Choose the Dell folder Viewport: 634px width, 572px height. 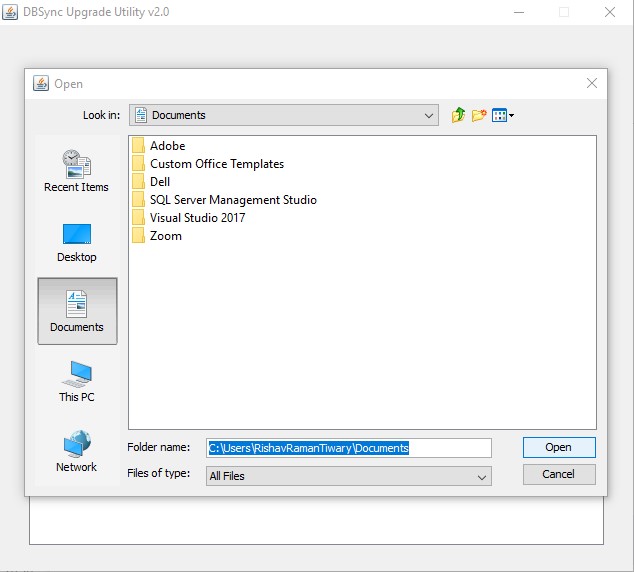click(x=160, y=182)
